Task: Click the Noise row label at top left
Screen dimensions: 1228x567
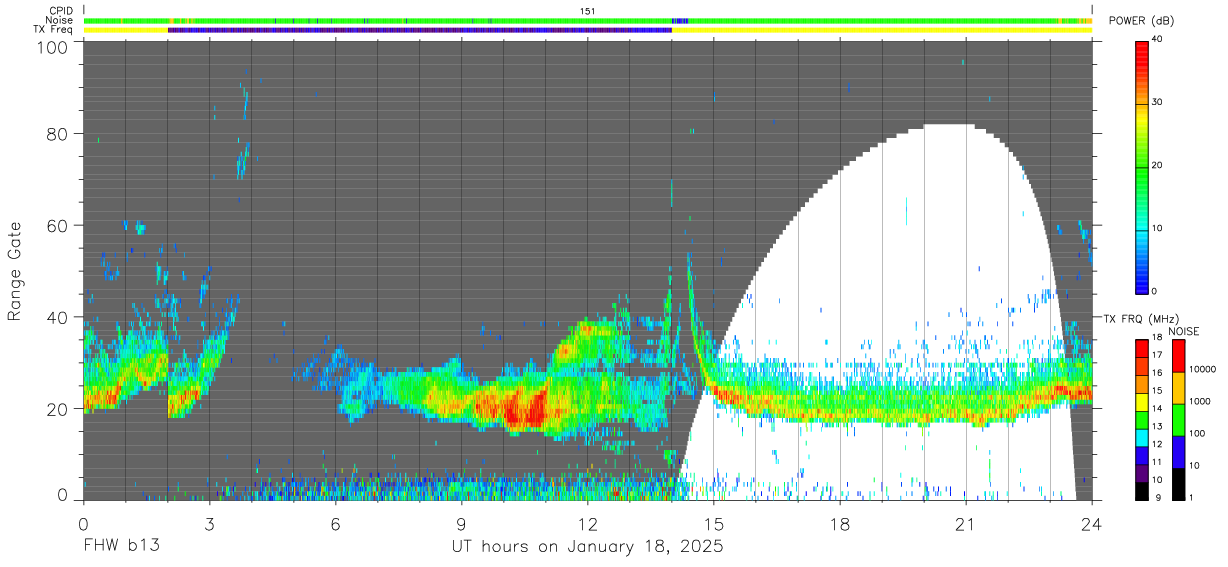Action: tap(60, 20)
